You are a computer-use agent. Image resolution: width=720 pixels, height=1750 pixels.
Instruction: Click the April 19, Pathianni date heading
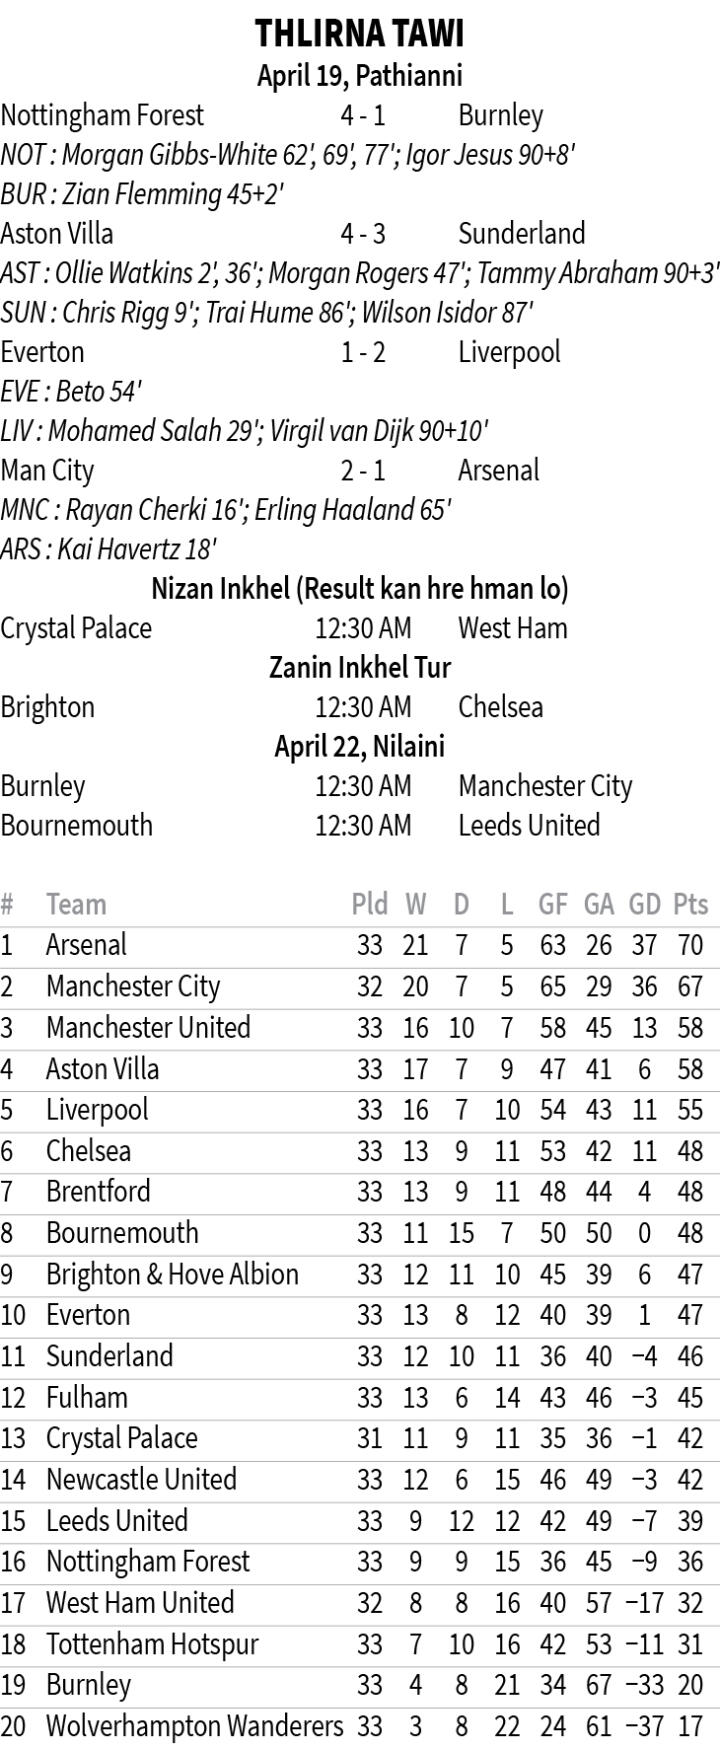360,76
